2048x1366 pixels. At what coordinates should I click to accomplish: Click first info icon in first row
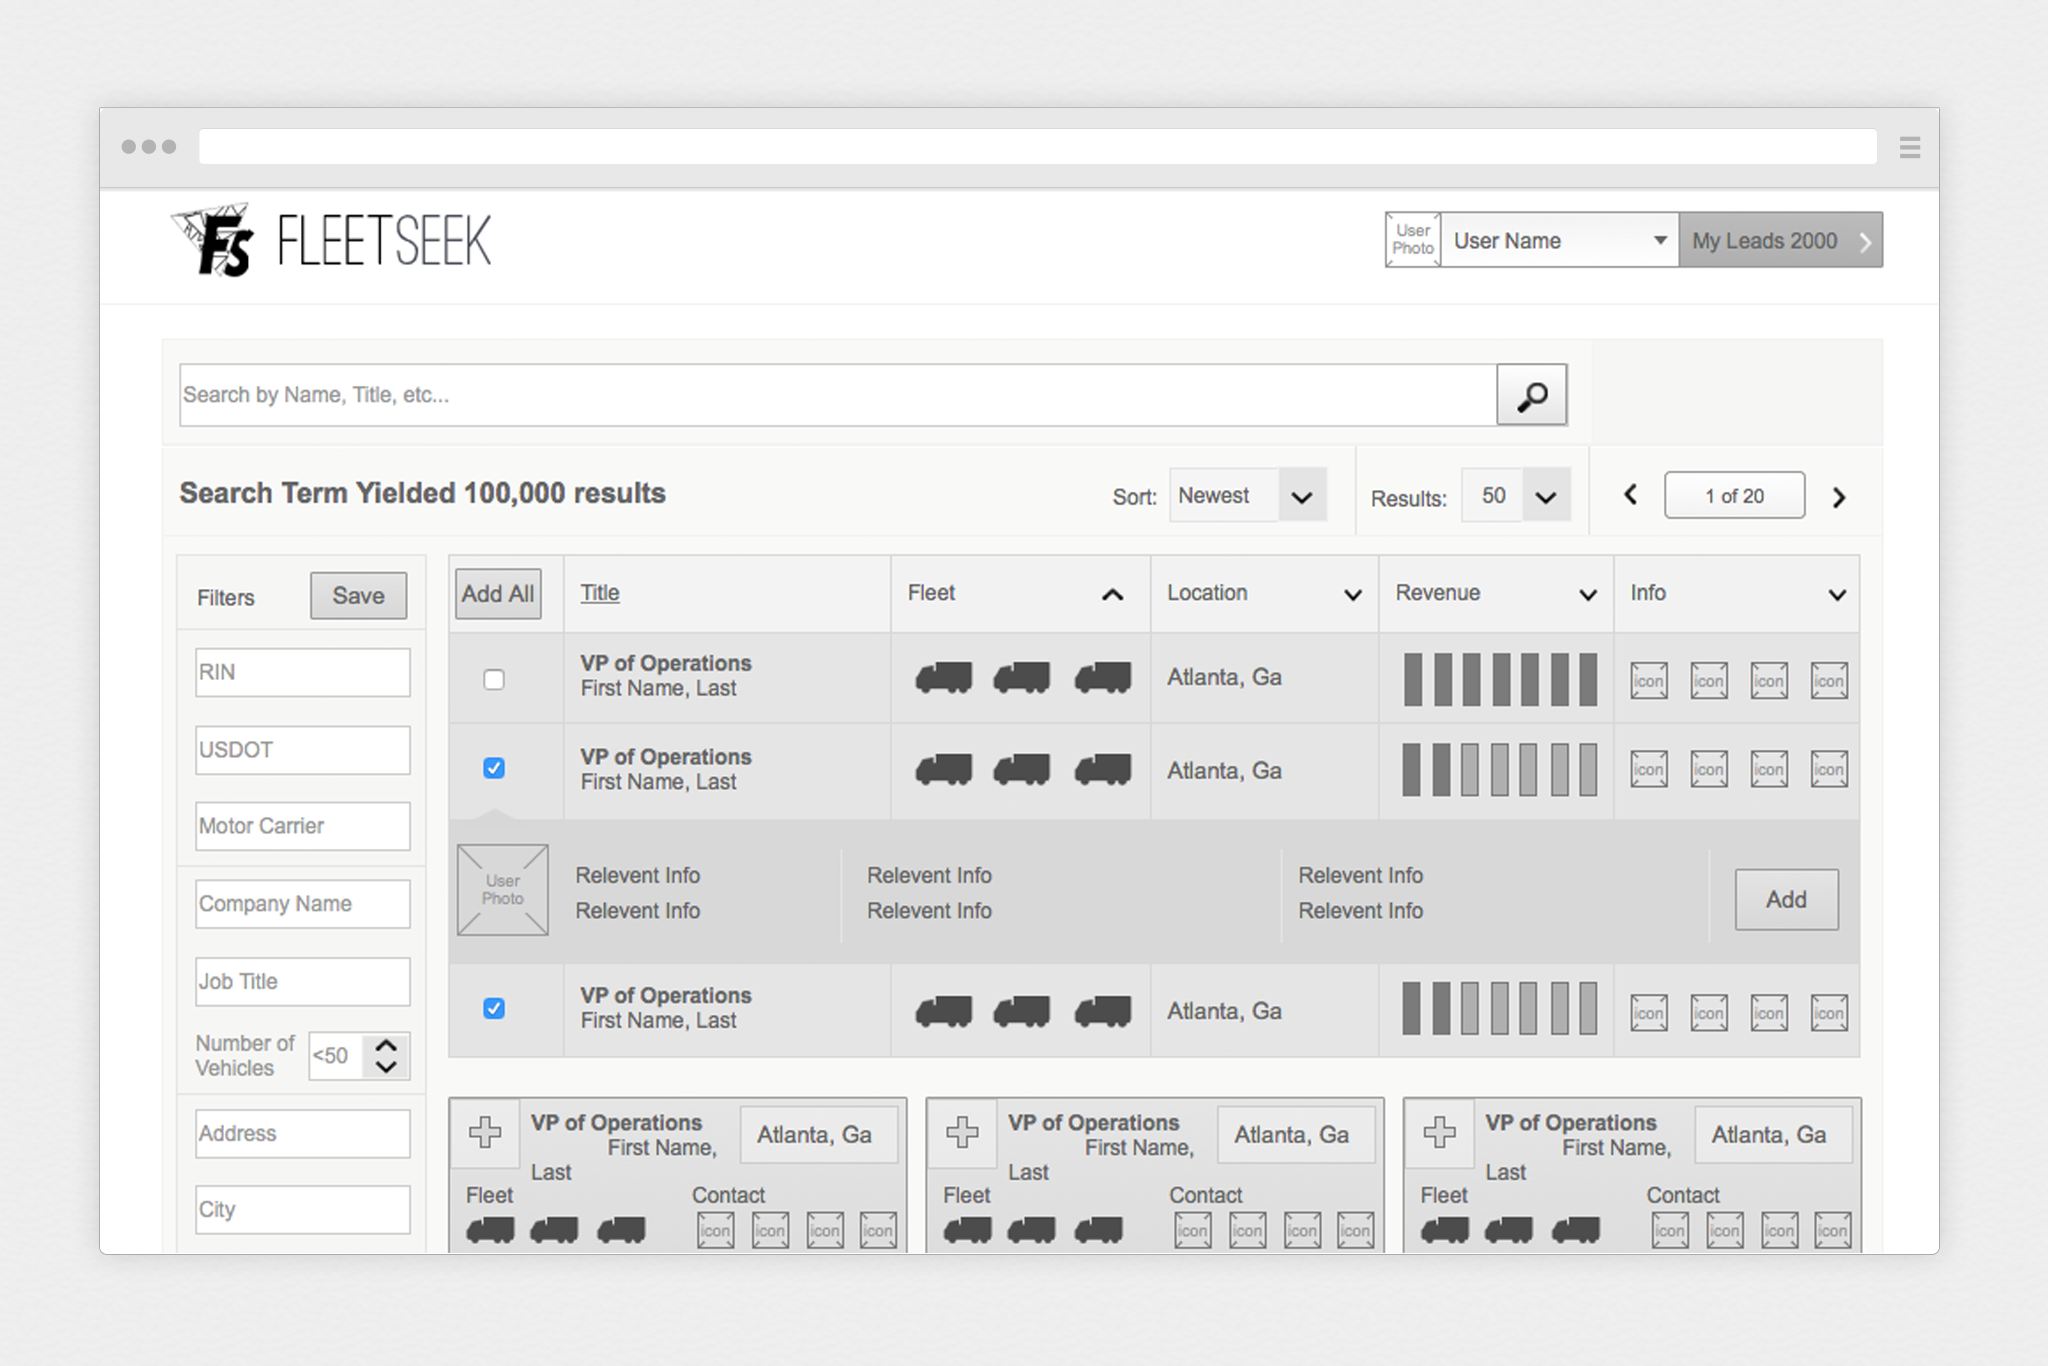pos(1648,680)
